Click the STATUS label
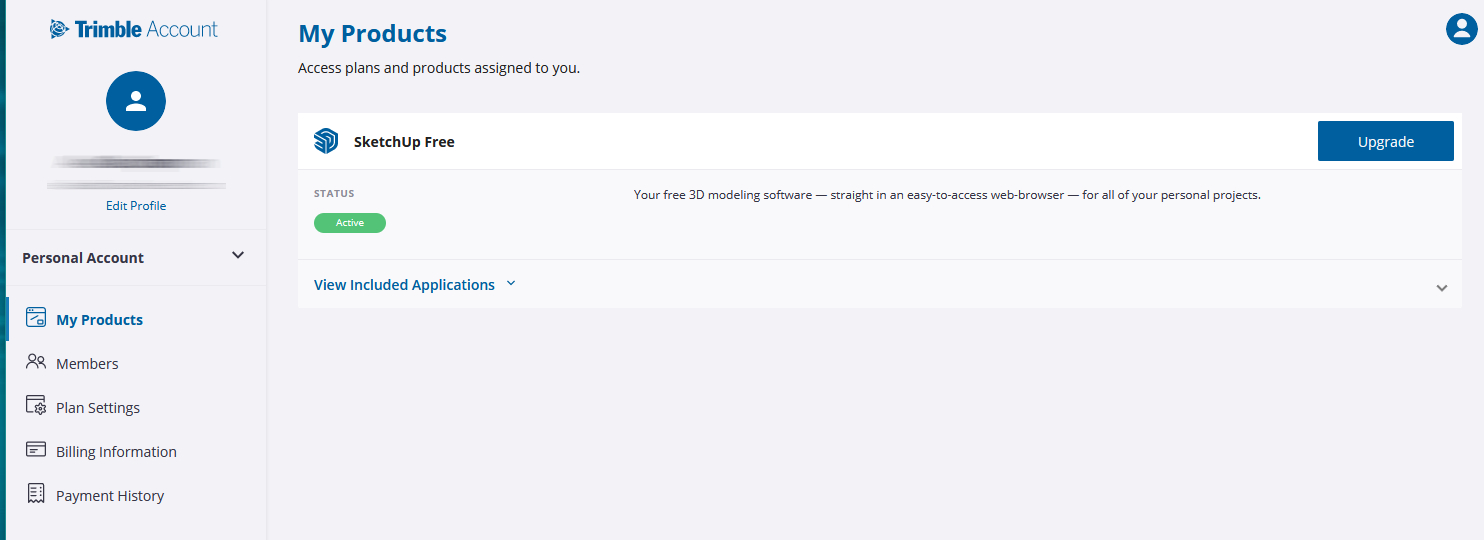The width and height of the screenshot is (1484, 540). click(x=334, y=194)
